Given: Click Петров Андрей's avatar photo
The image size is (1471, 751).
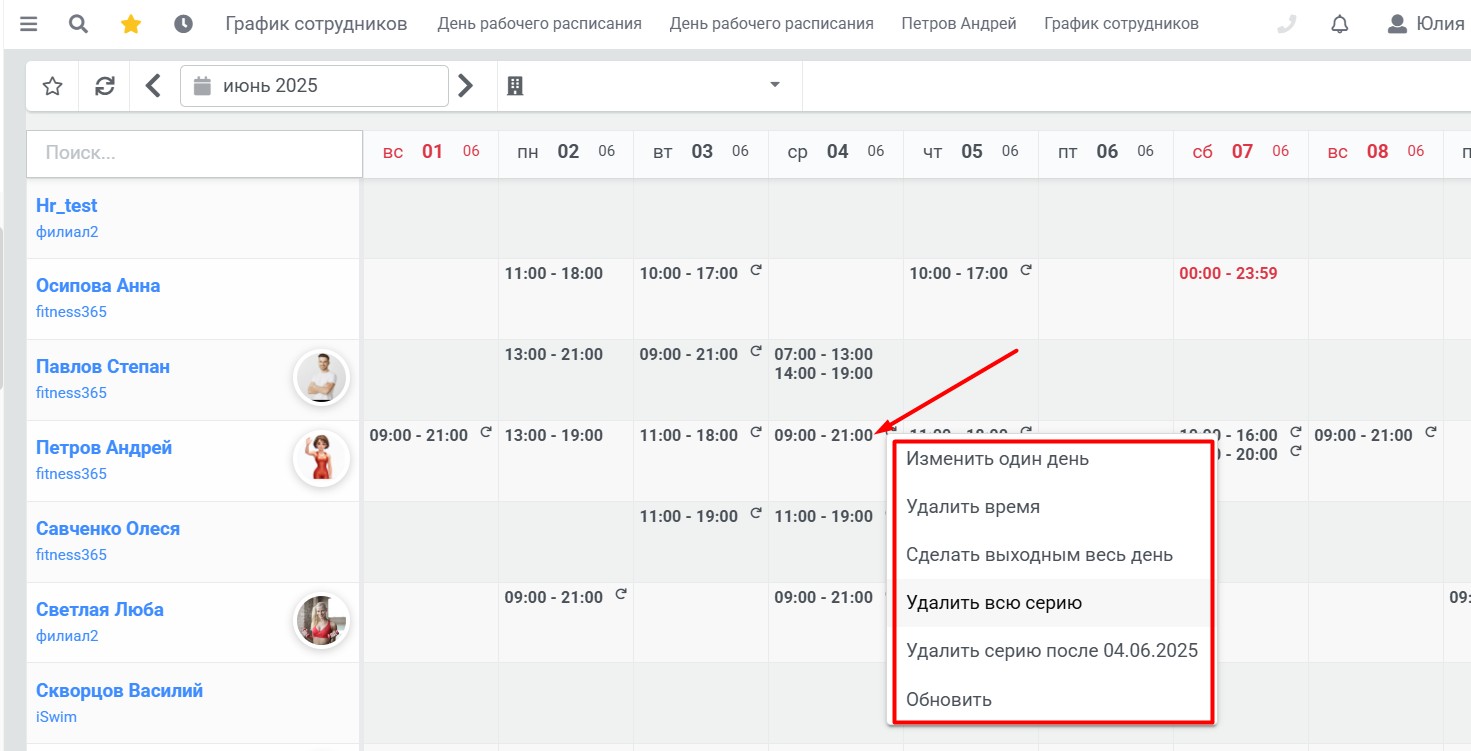Looking at the screenshot, I should 322,459.
